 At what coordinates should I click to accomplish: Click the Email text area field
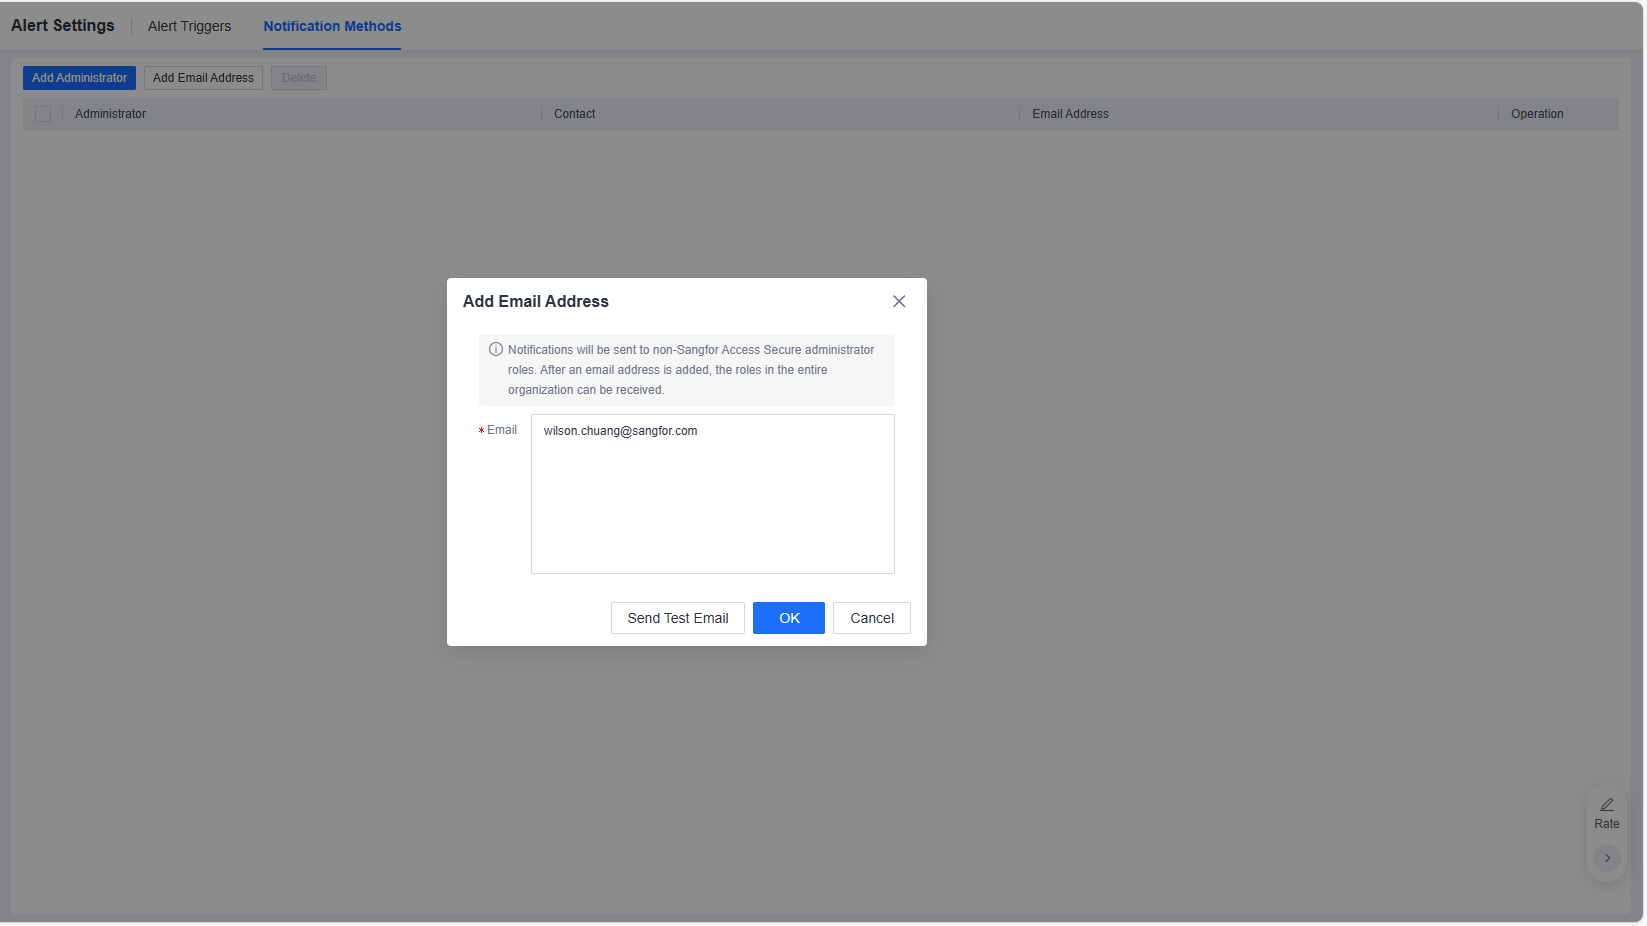point(712,494)
